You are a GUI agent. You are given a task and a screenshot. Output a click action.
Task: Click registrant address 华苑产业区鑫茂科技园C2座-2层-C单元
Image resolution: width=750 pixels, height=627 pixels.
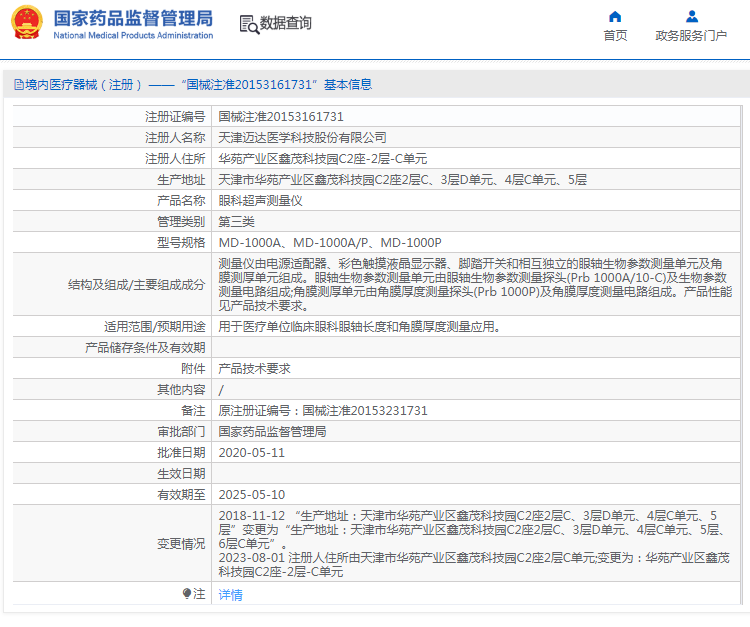[x=323, y=159]
